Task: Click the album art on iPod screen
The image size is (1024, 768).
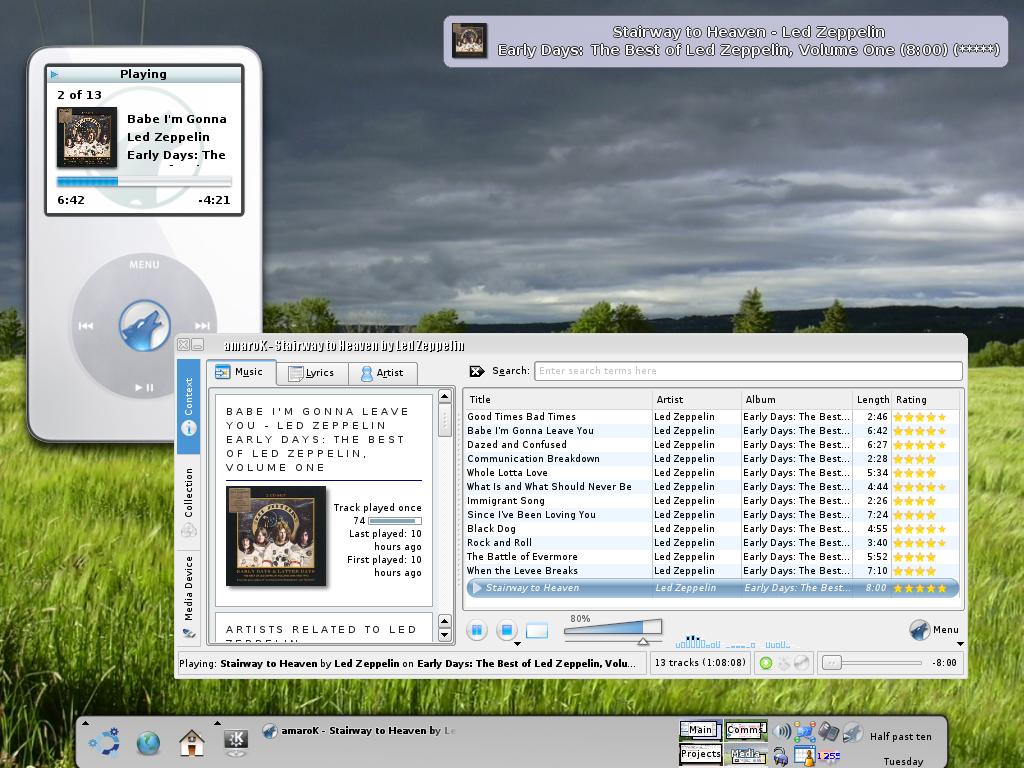Action: pos(87,137)
